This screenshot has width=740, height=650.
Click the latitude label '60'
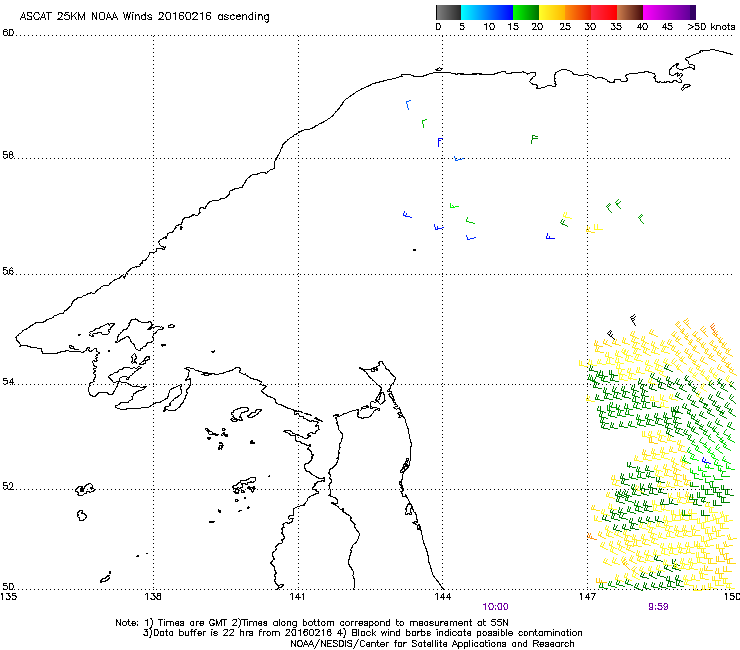[8, 33]
